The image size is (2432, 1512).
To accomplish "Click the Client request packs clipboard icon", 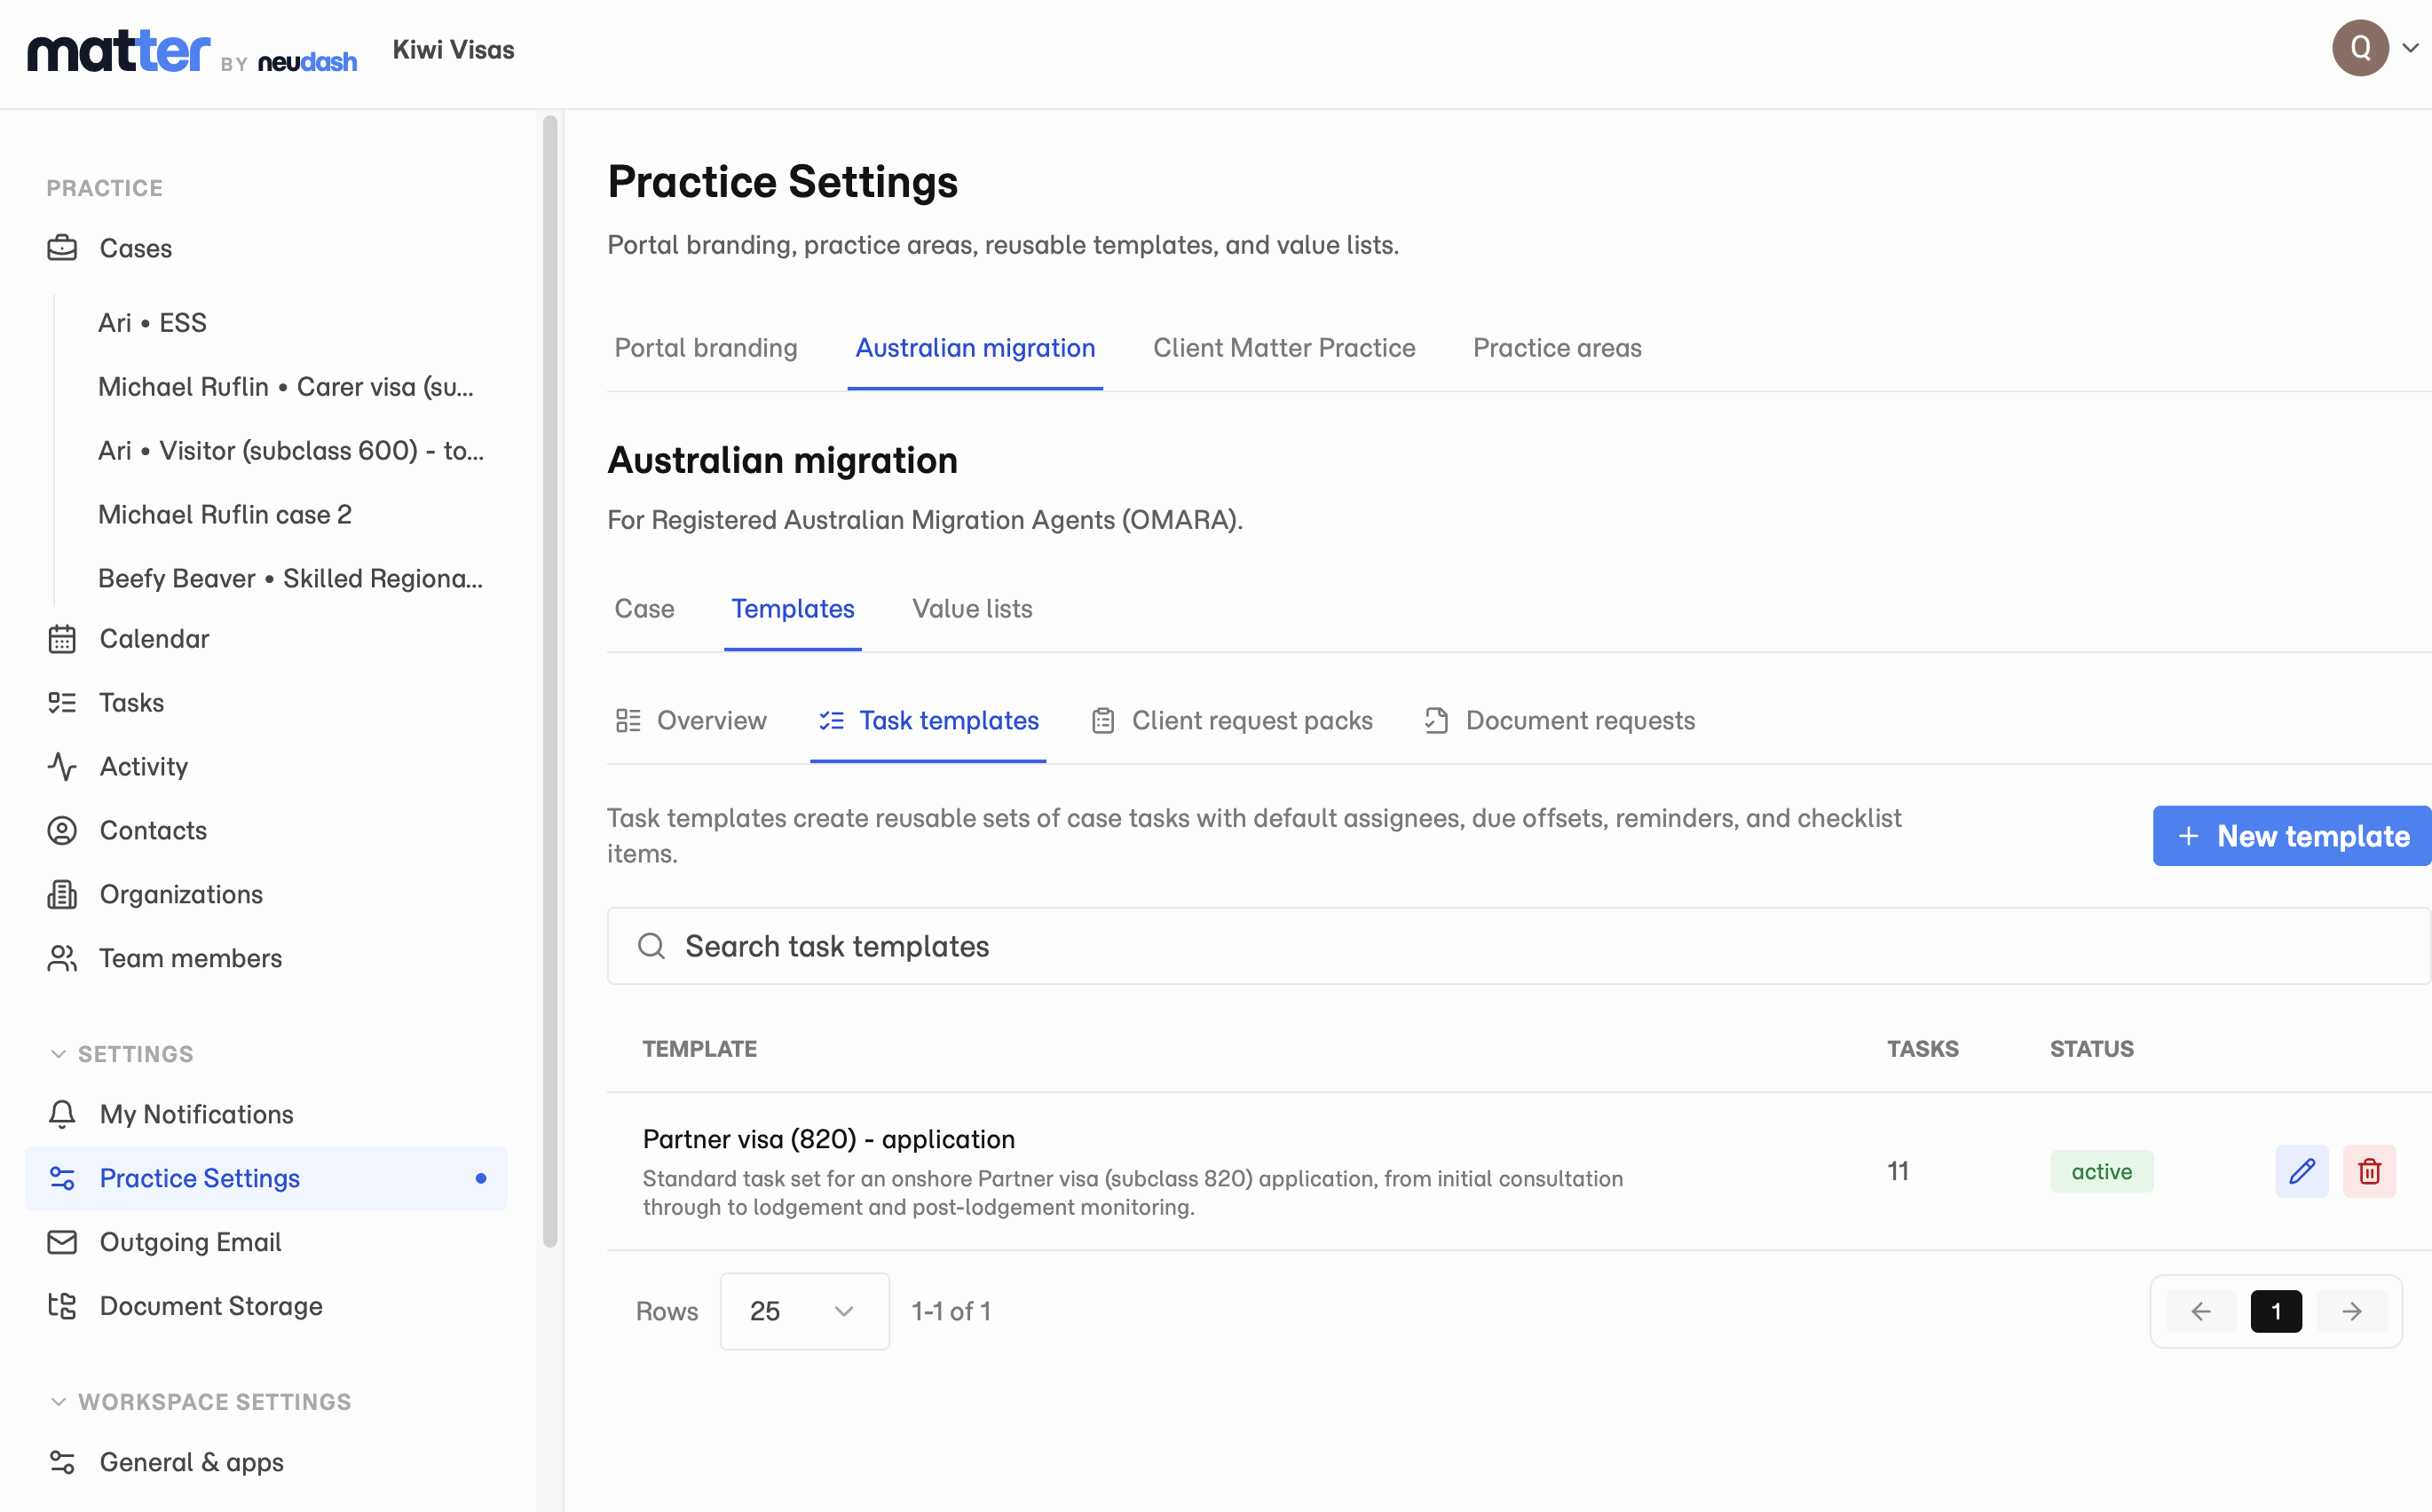I will pyautogui.click(x=1103, y=721).
